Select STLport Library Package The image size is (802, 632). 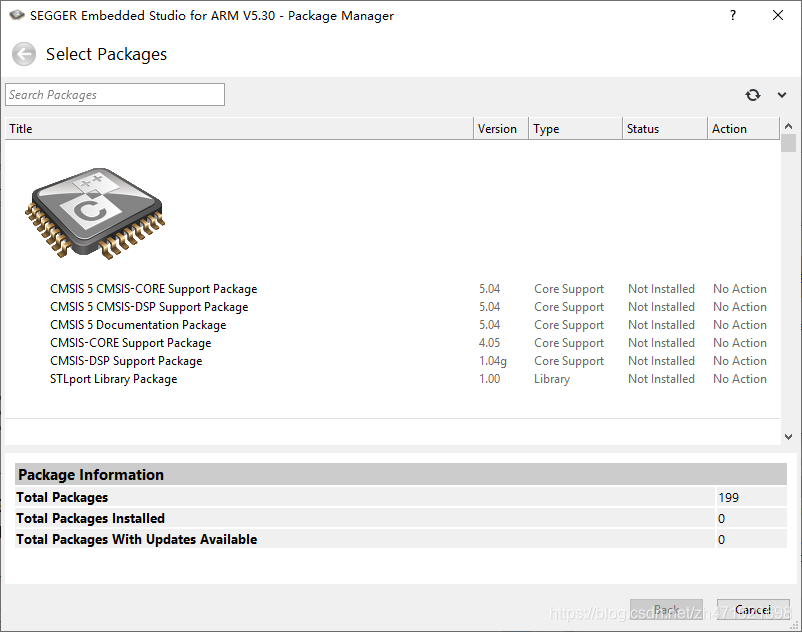click(x=114, y=379)
